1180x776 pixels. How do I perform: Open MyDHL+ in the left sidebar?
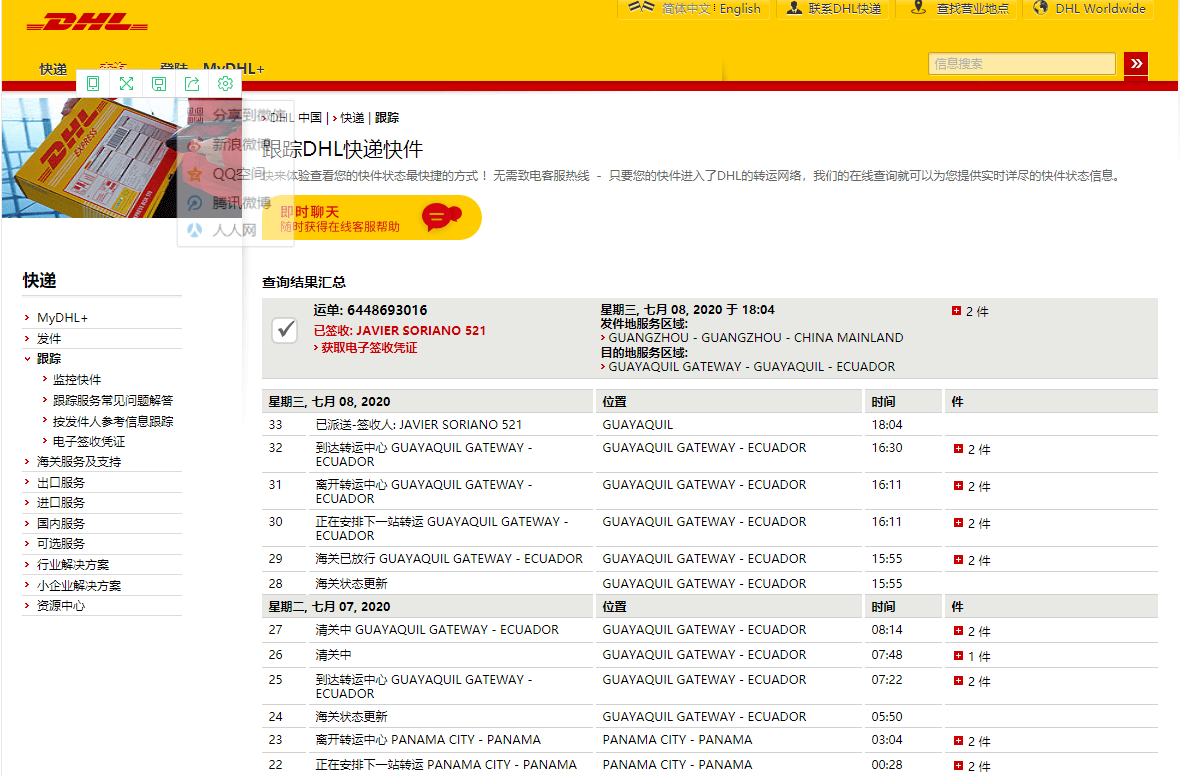point(62,318)
